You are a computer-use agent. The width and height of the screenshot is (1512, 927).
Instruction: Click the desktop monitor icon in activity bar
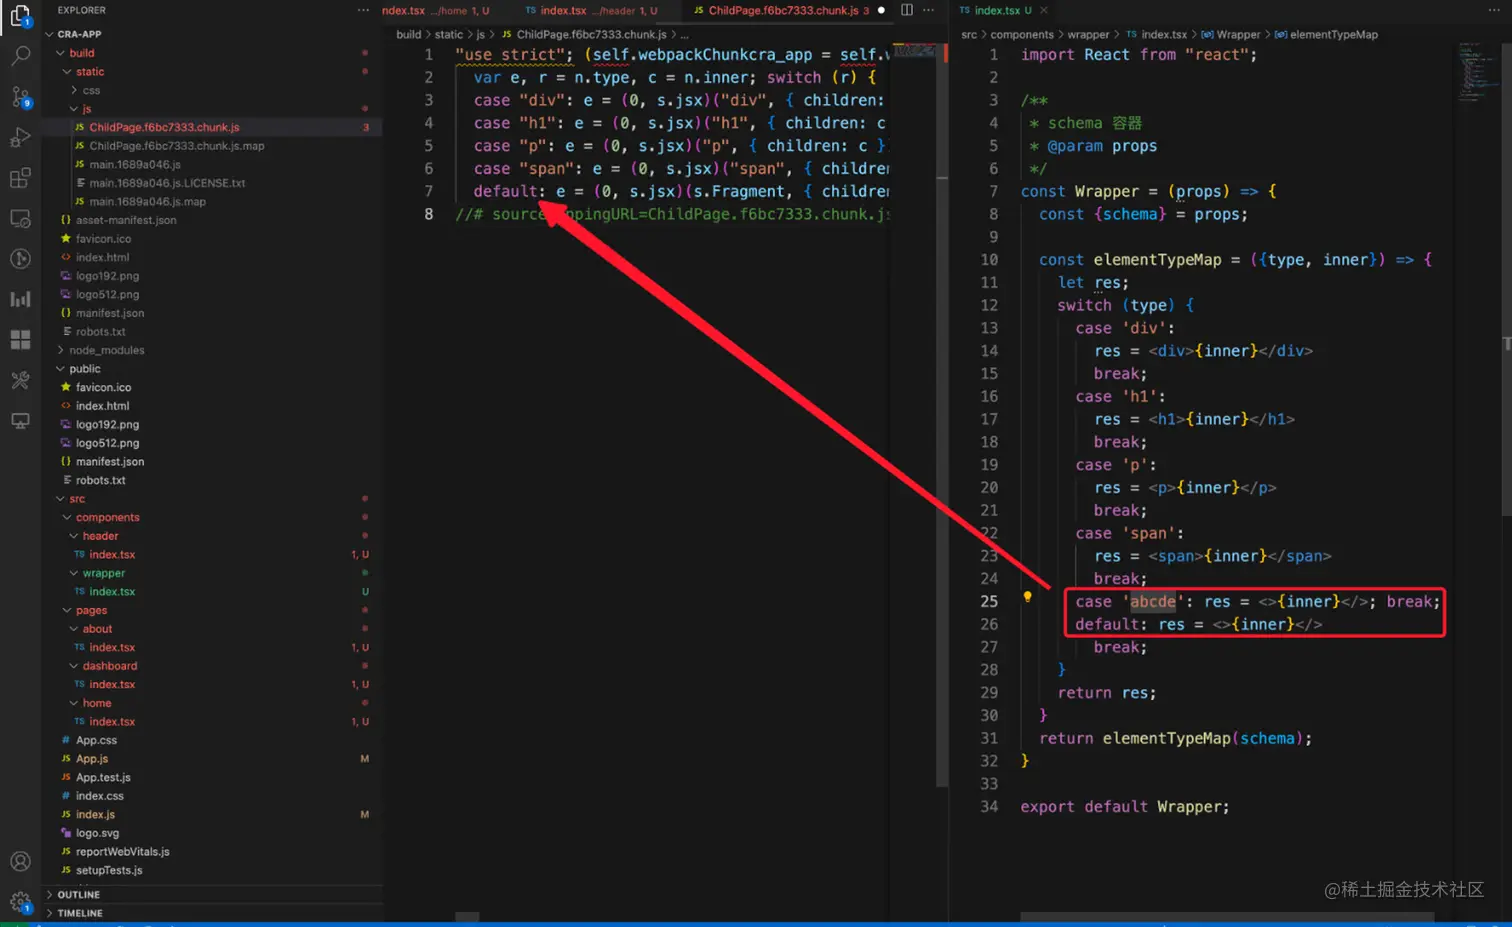coord(20,421)
